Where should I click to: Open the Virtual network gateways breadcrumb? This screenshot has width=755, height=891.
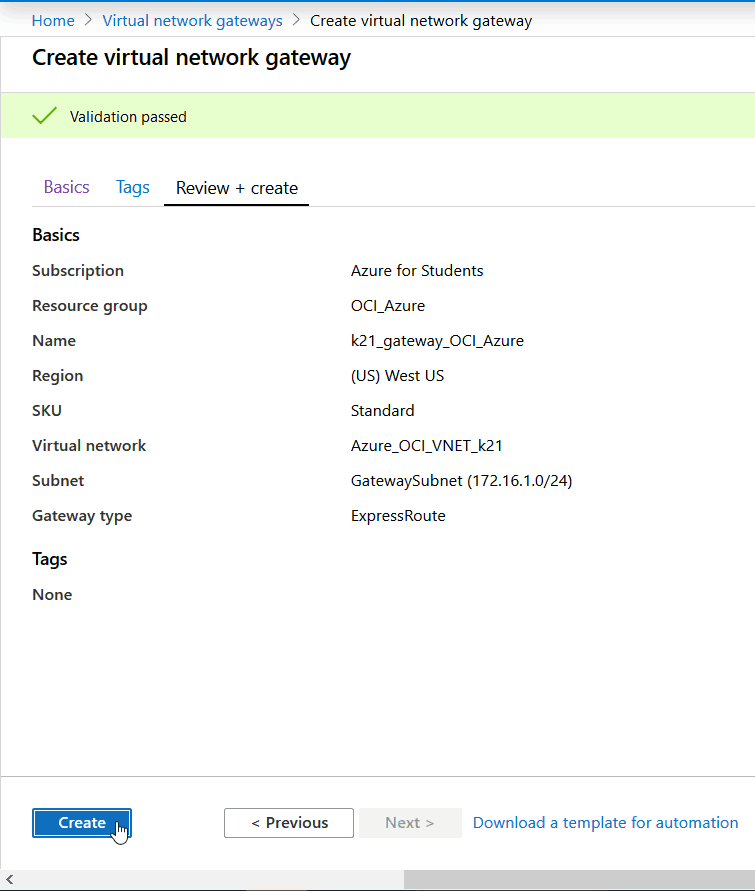(x=192, y=20)
